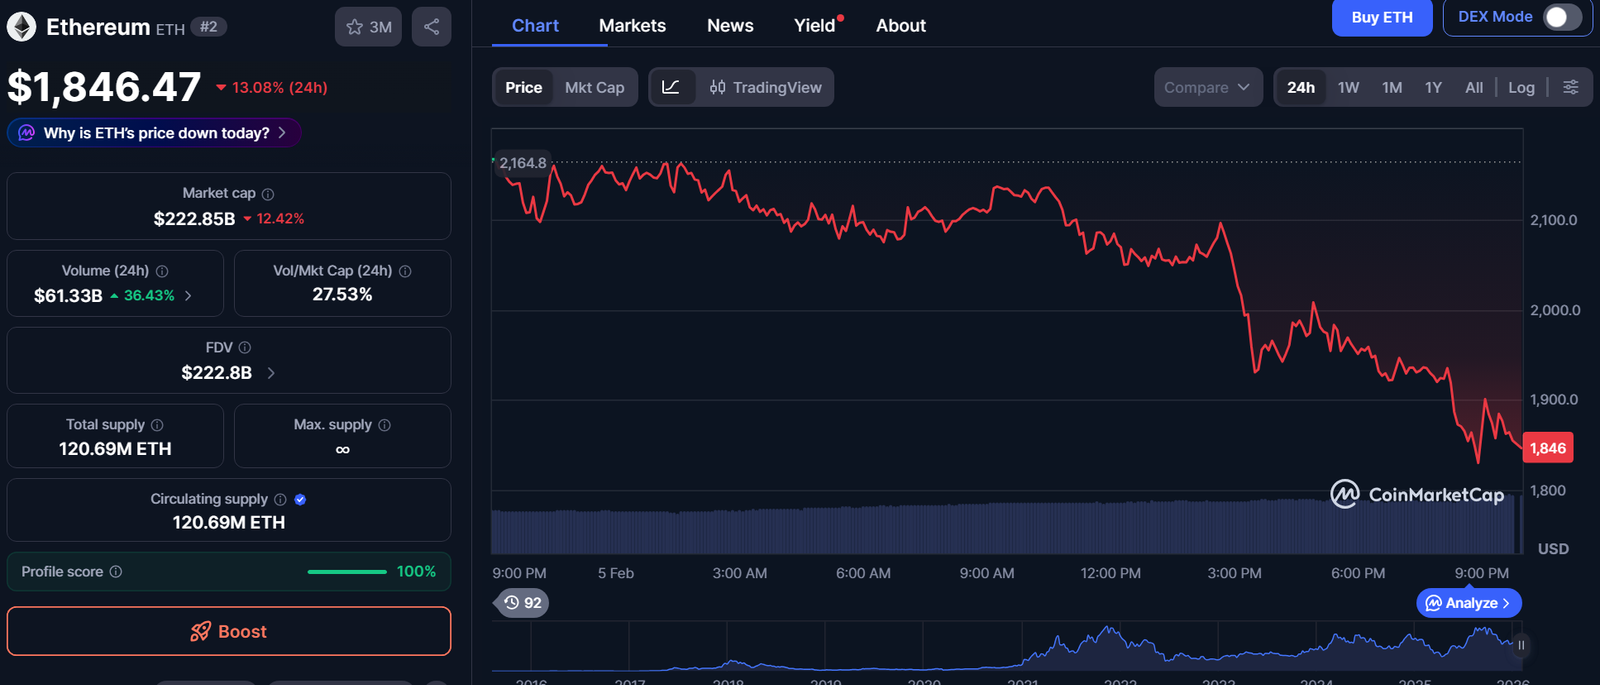Select the line chart view icon
1600x685 pixels.
(x=671, y=87)
